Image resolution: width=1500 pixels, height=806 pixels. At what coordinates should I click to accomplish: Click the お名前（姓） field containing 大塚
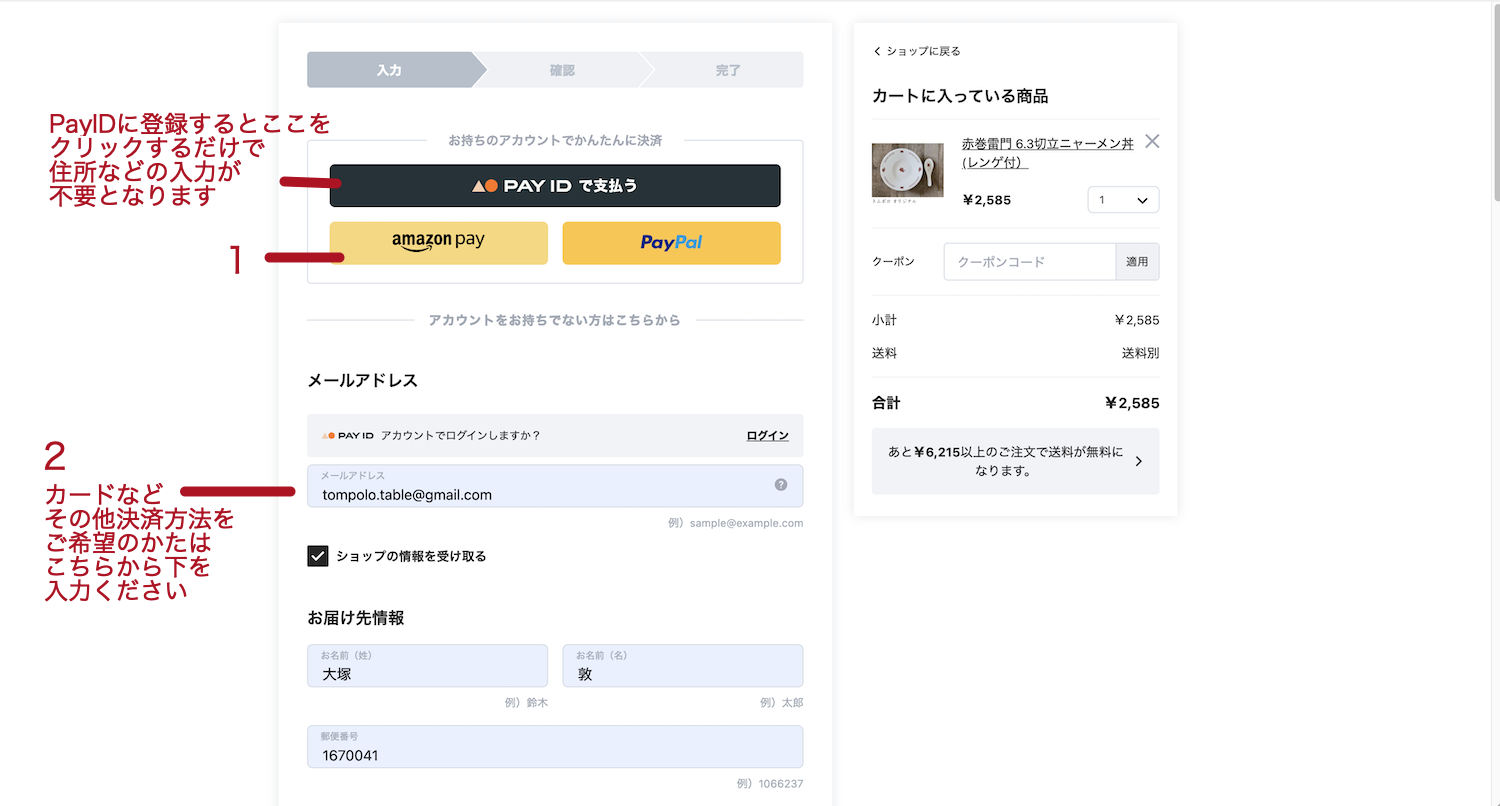[428, 666]
